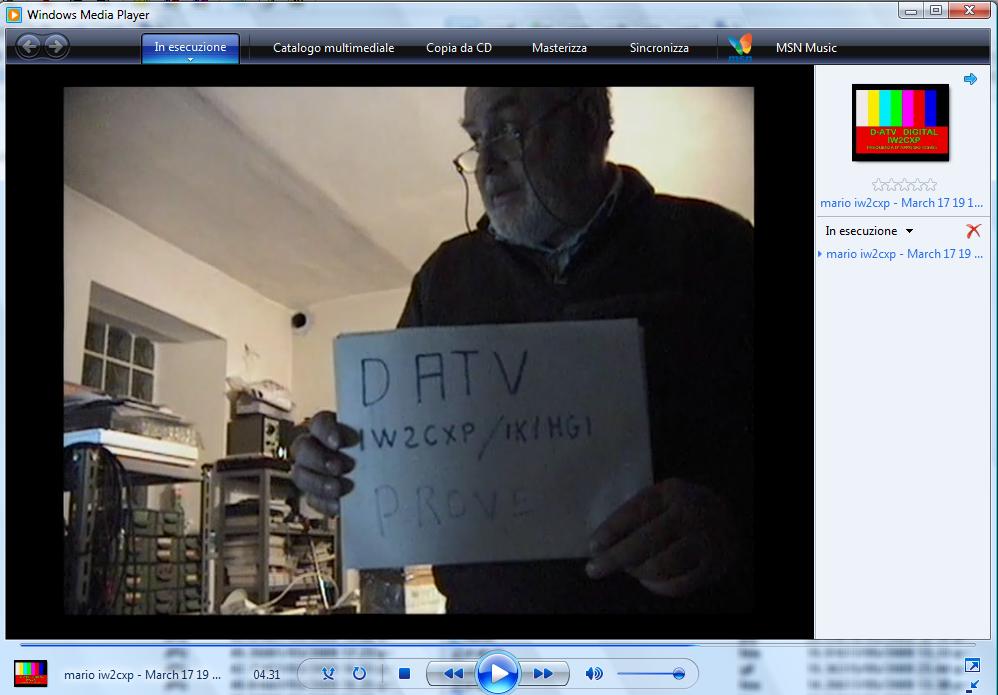The image size is (998, 695).
Task: Open the In esecuzione tab
Action: (190, 46)
